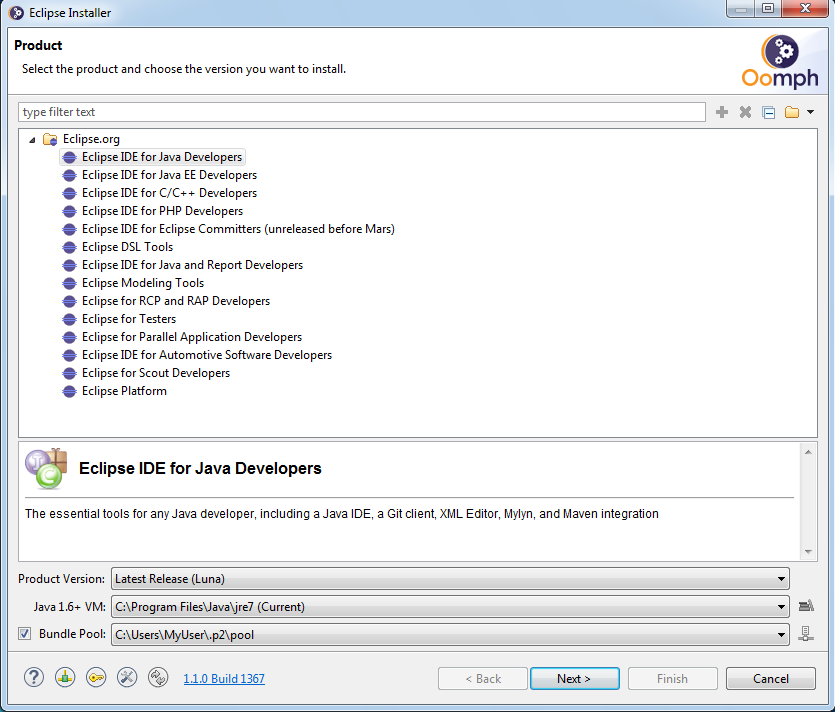Screen dimensions: 835x712
Task: Click the catalogs folder icon
Action: coord(792,112)
